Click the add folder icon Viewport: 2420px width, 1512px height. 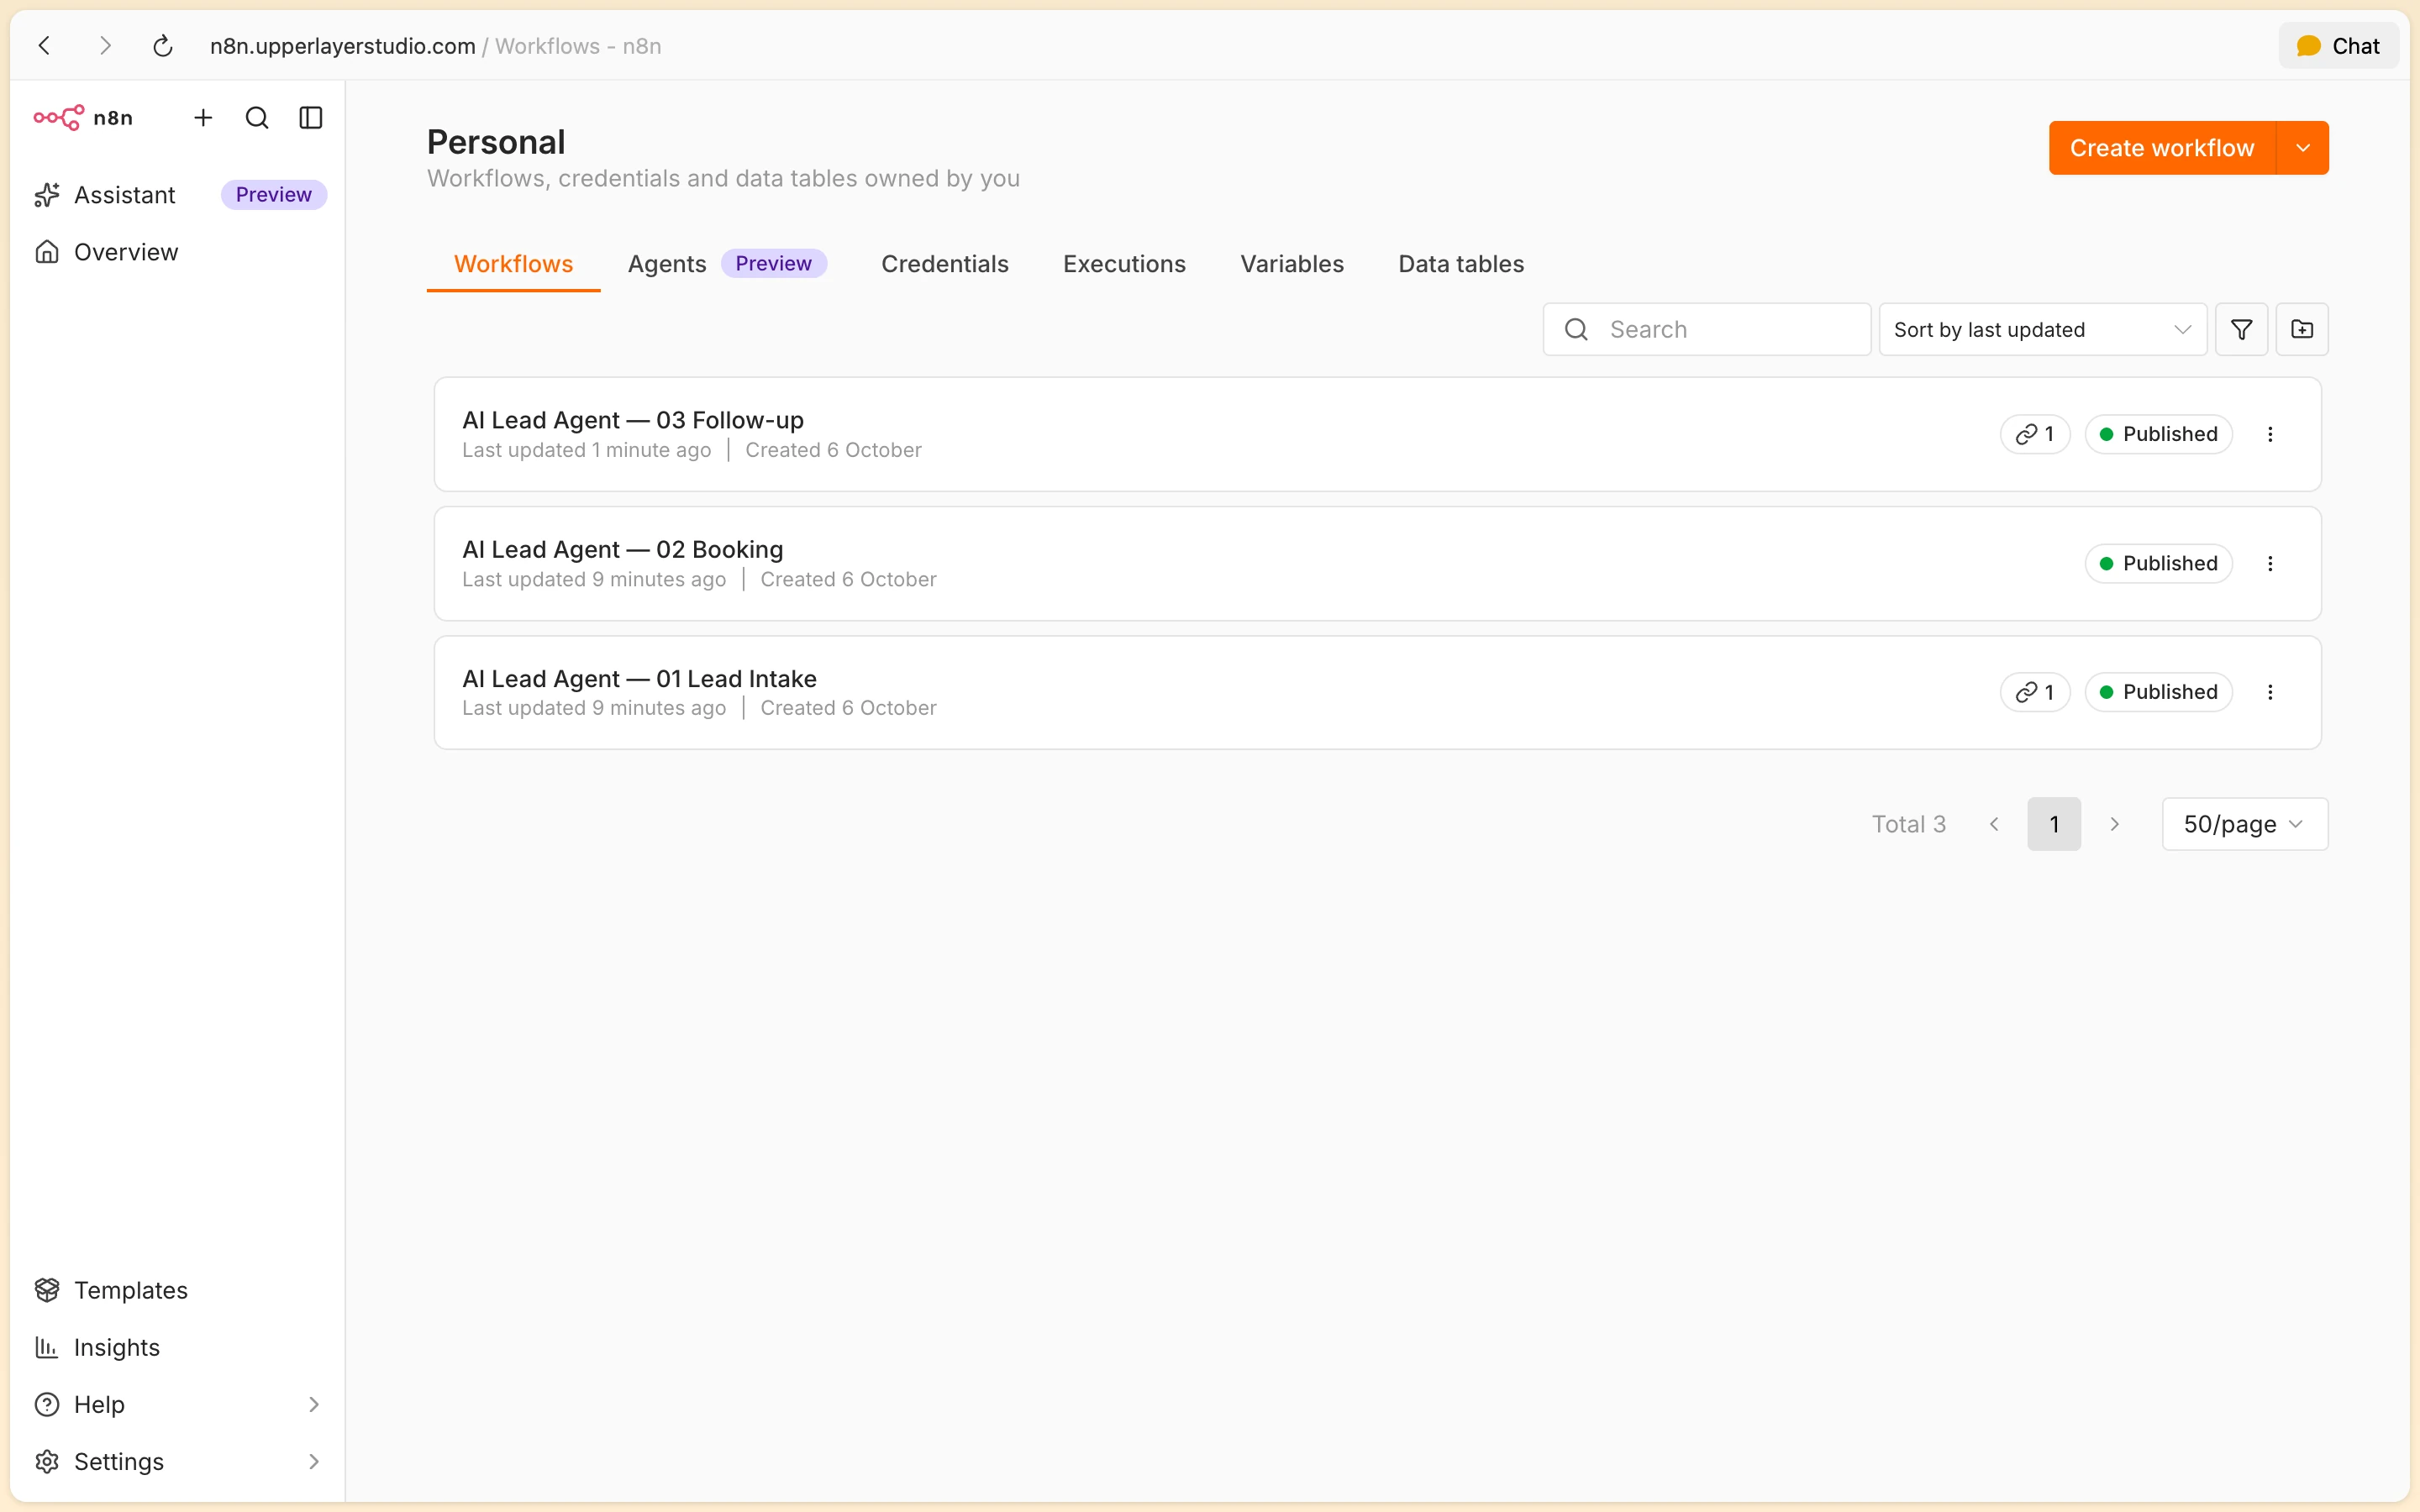[2302, 329]
